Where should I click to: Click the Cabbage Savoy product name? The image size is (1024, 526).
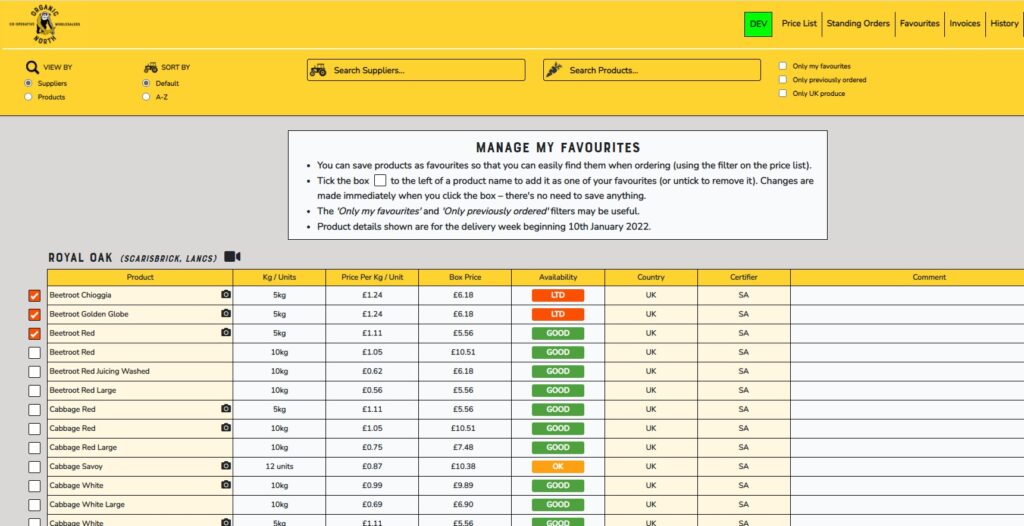tap(76, 467)
